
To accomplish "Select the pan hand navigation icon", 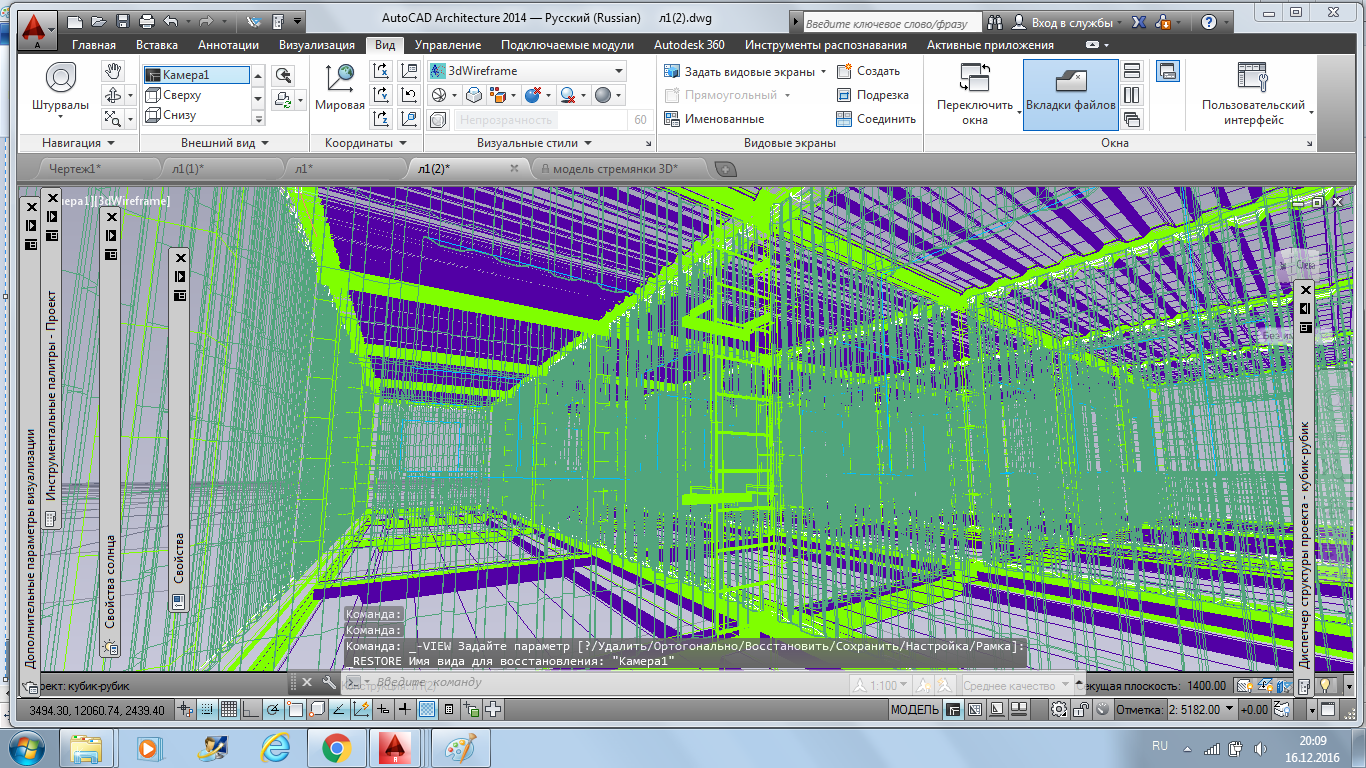I will (x=113, y=71).
